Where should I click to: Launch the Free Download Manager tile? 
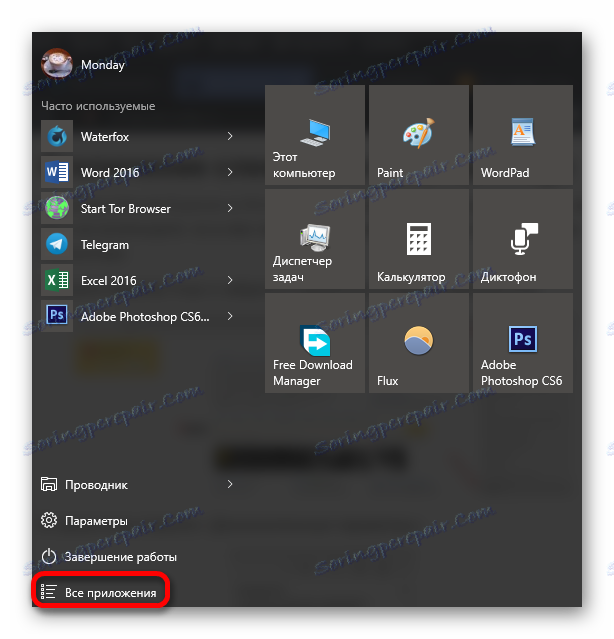315,343
